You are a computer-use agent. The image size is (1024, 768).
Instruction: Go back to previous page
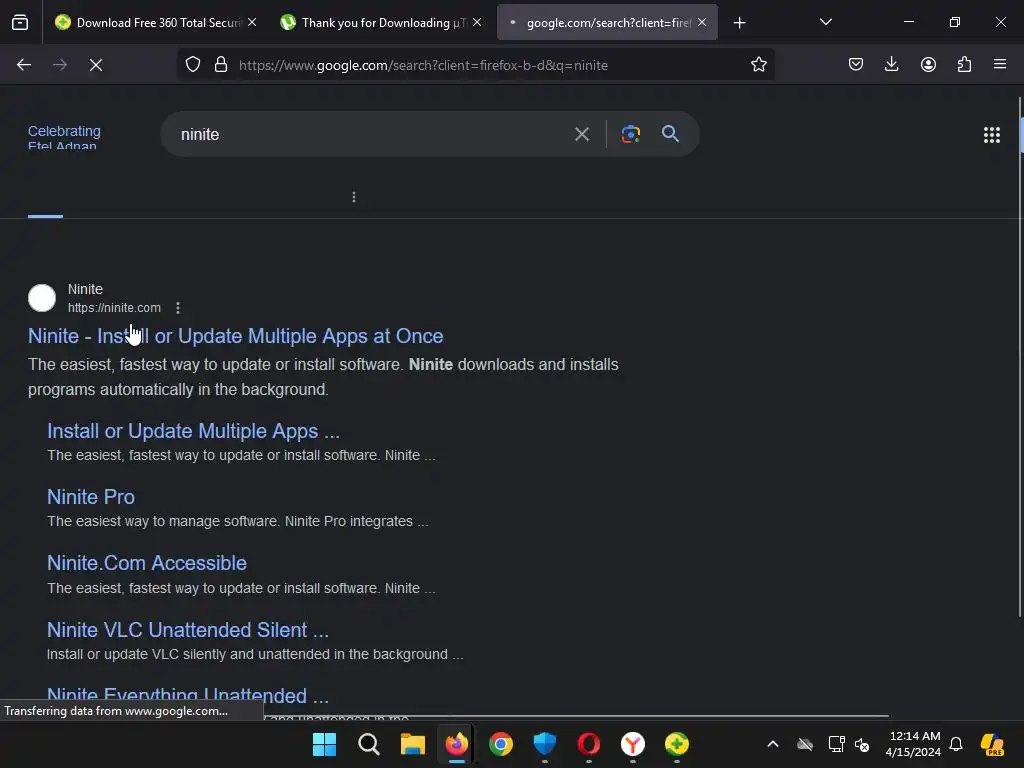coord(24,65)
